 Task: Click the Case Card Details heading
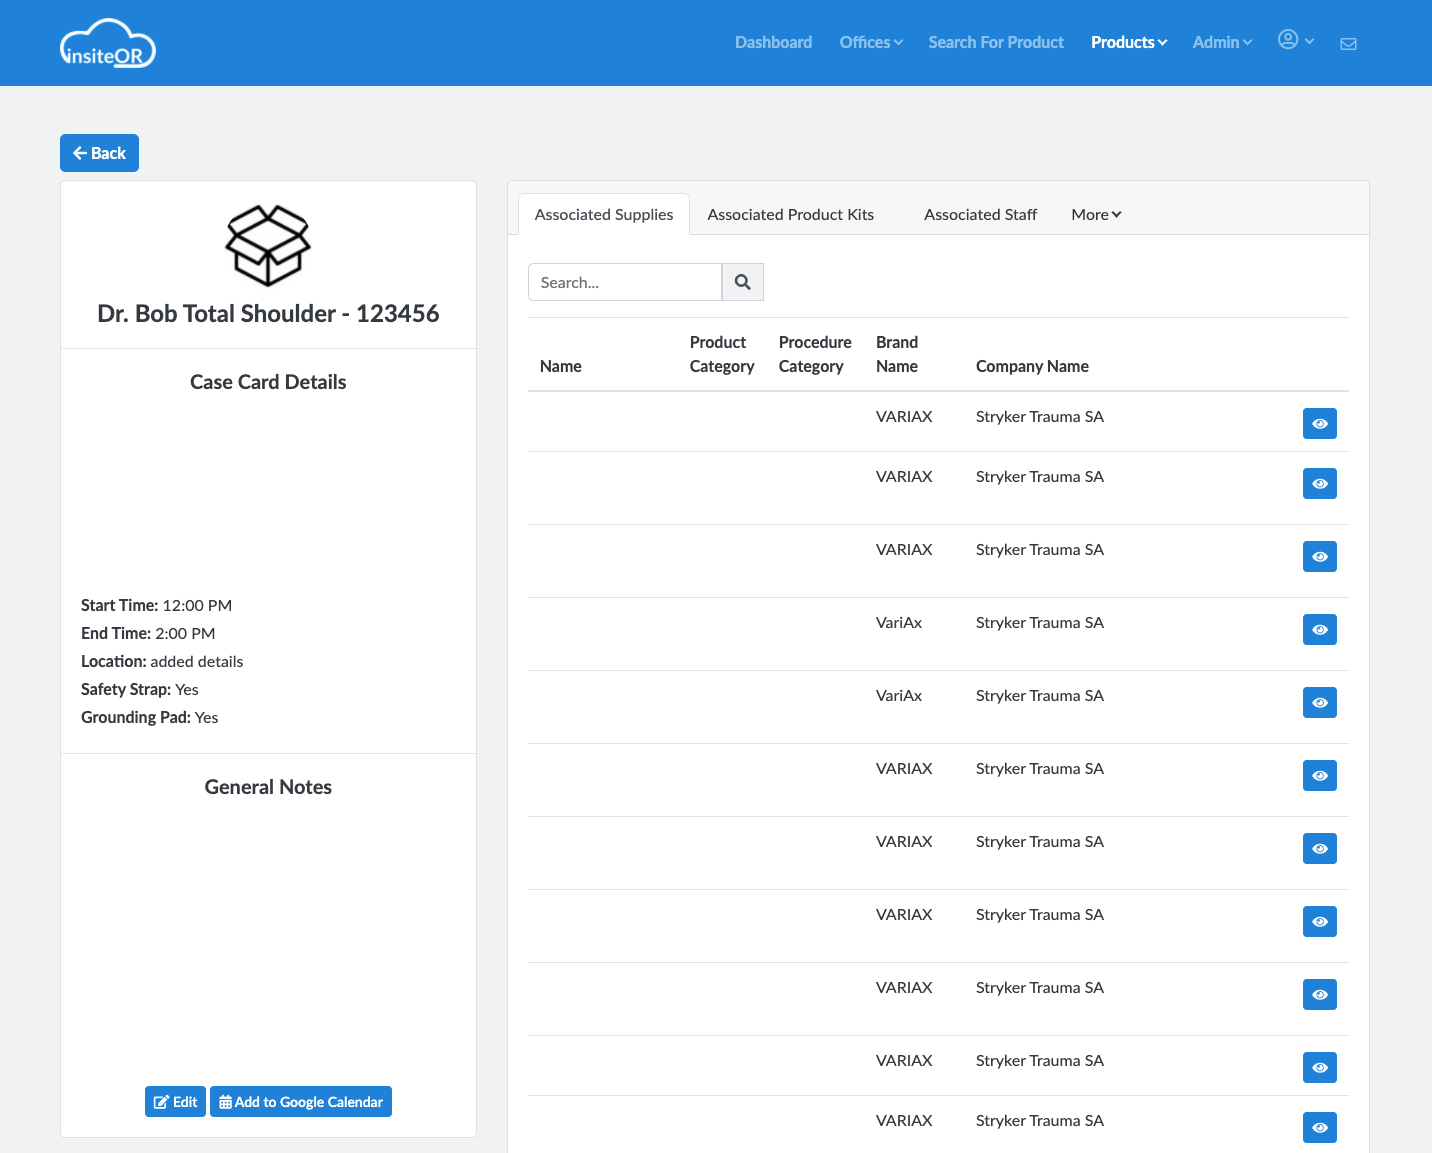pyautogui.click(x=268, y=382)
